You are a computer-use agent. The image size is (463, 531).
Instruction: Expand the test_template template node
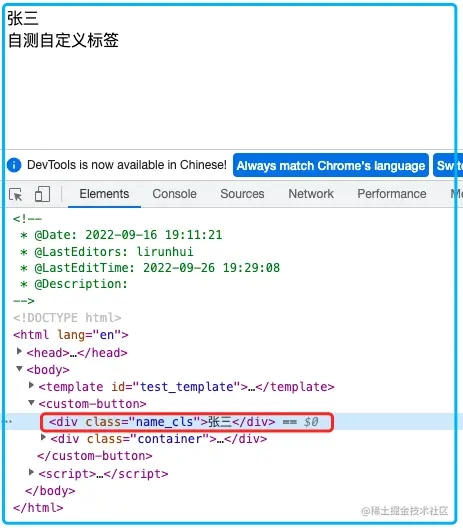pyautogui.click(x=31, y=385)
